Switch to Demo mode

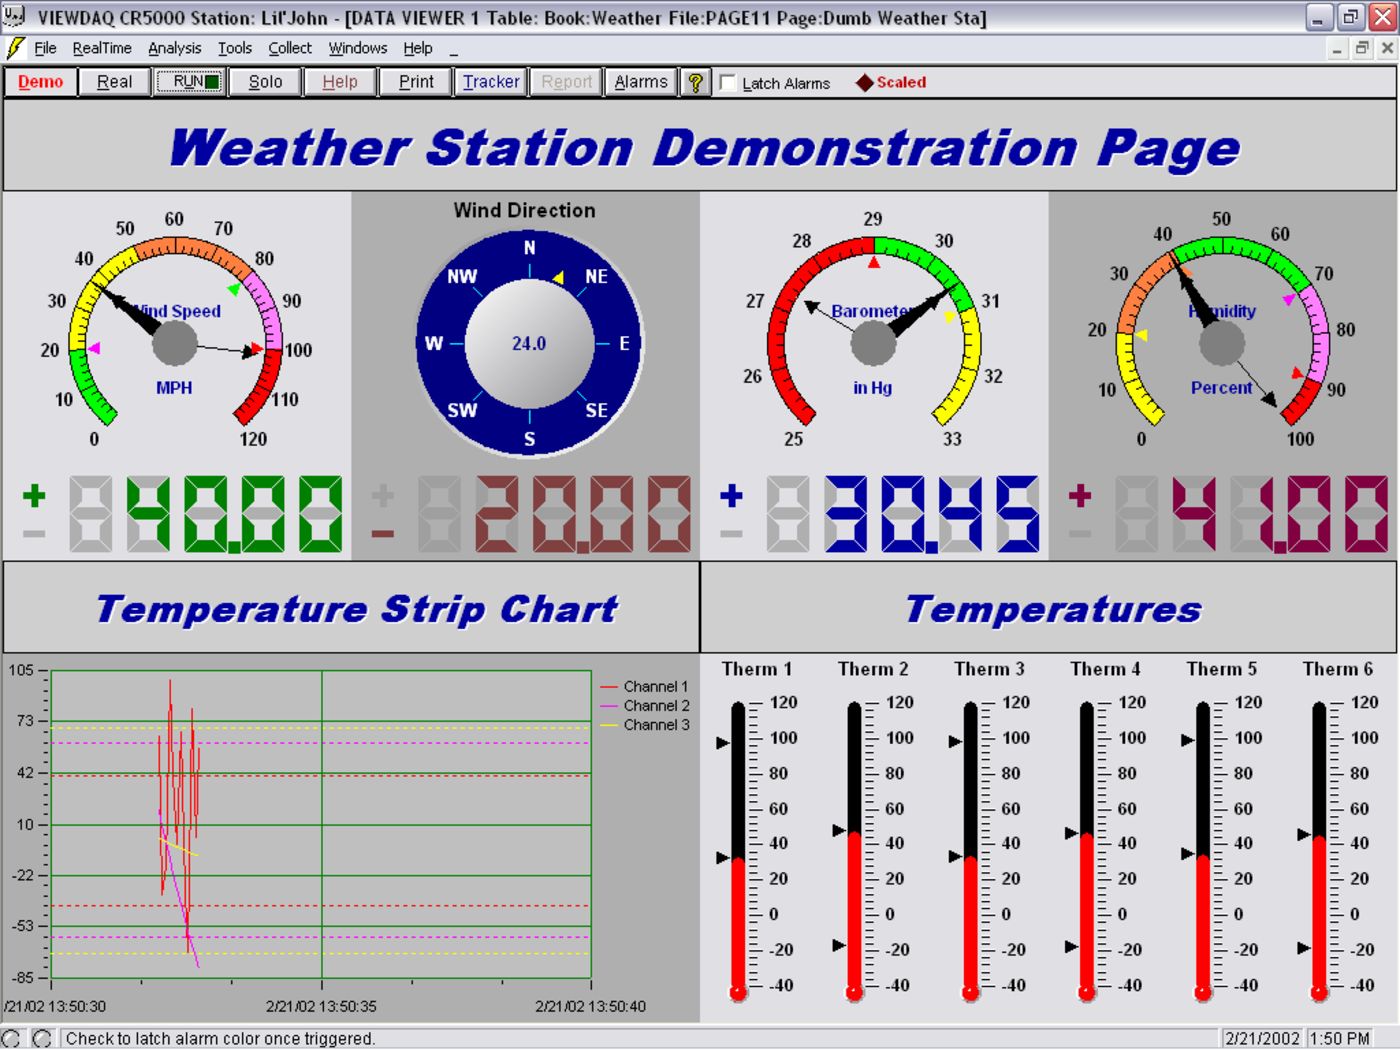tap(41, 82)
